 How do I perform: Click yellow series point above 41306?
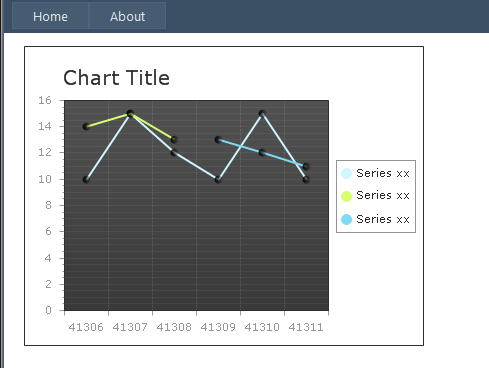coord(86,127)
